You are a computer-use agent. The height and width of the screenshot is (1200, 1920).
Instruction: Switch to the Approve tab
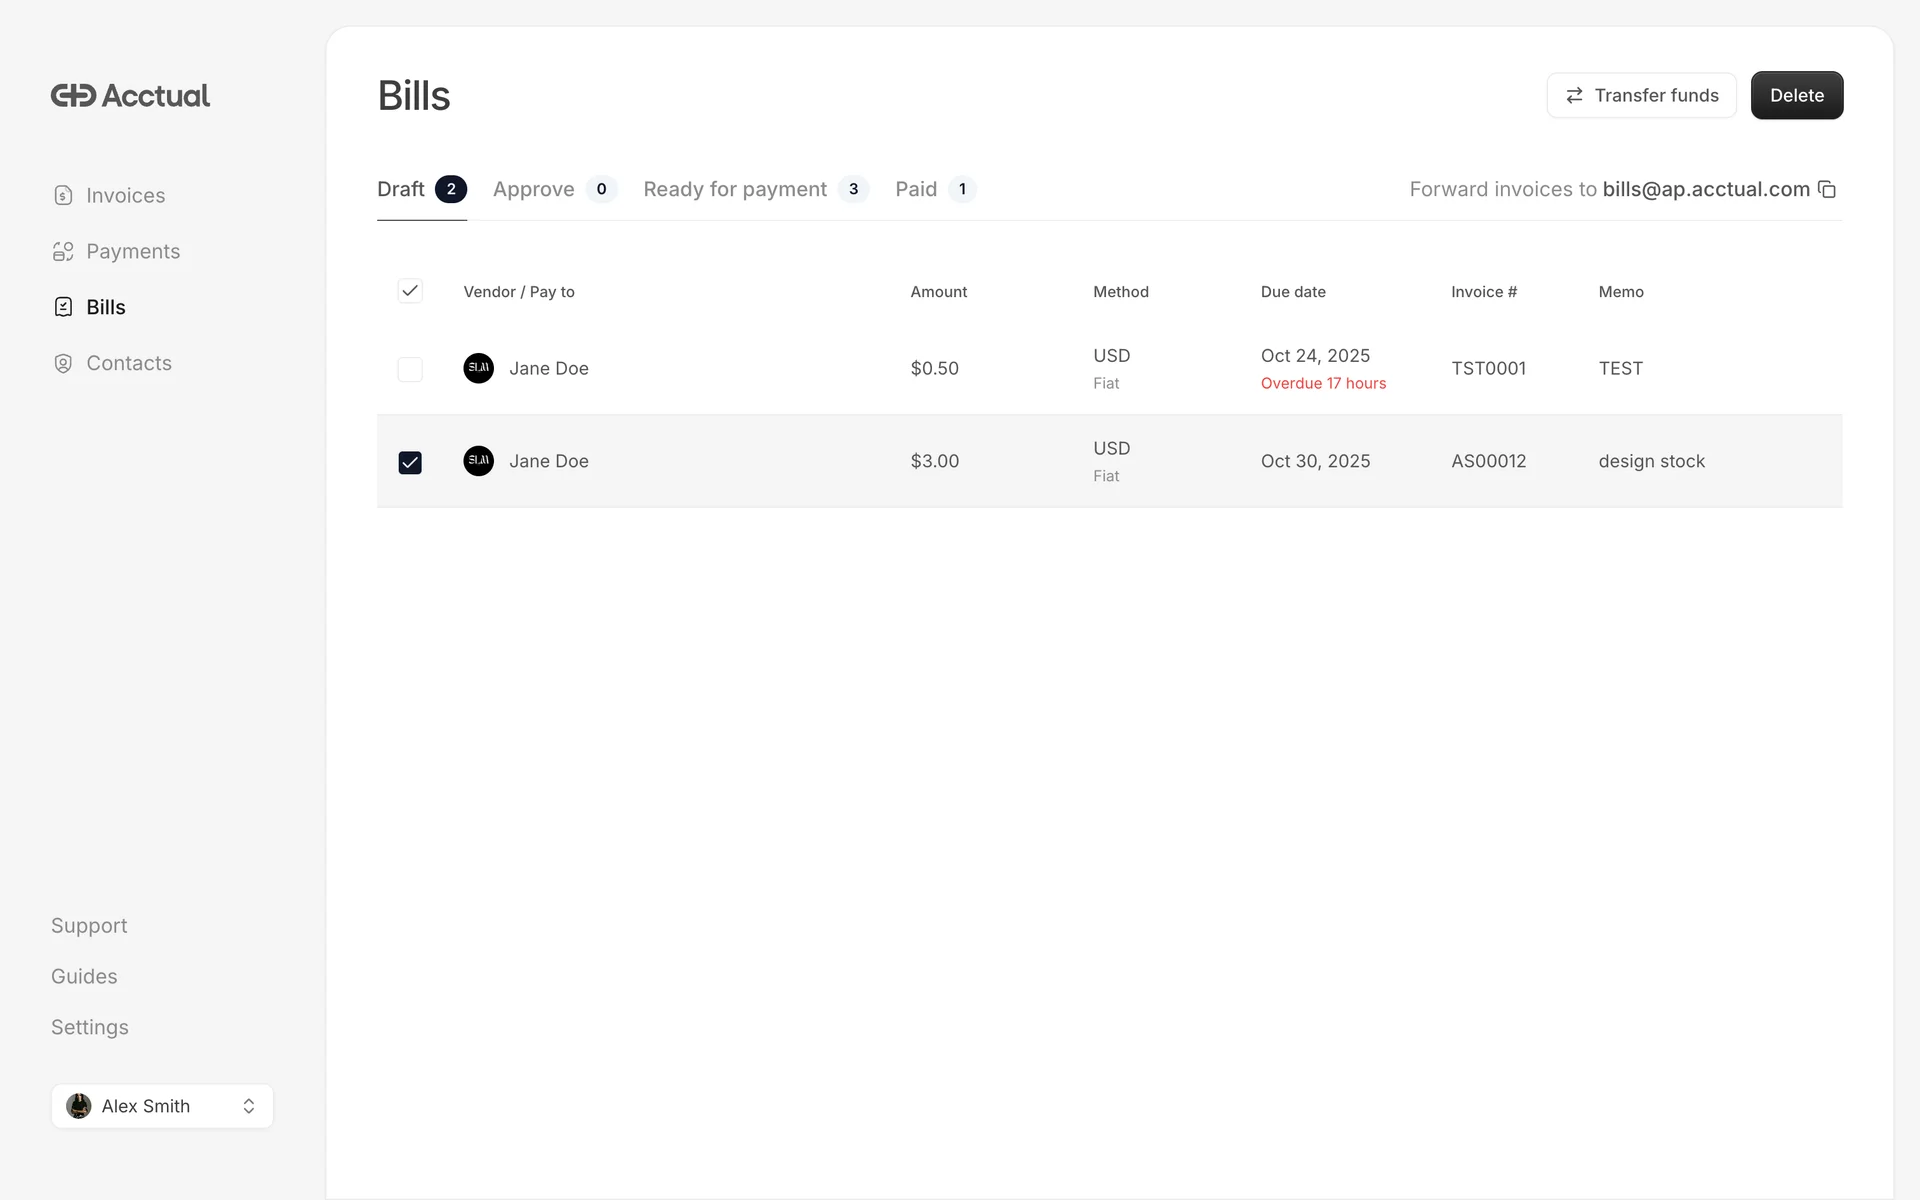coord(534,189)
